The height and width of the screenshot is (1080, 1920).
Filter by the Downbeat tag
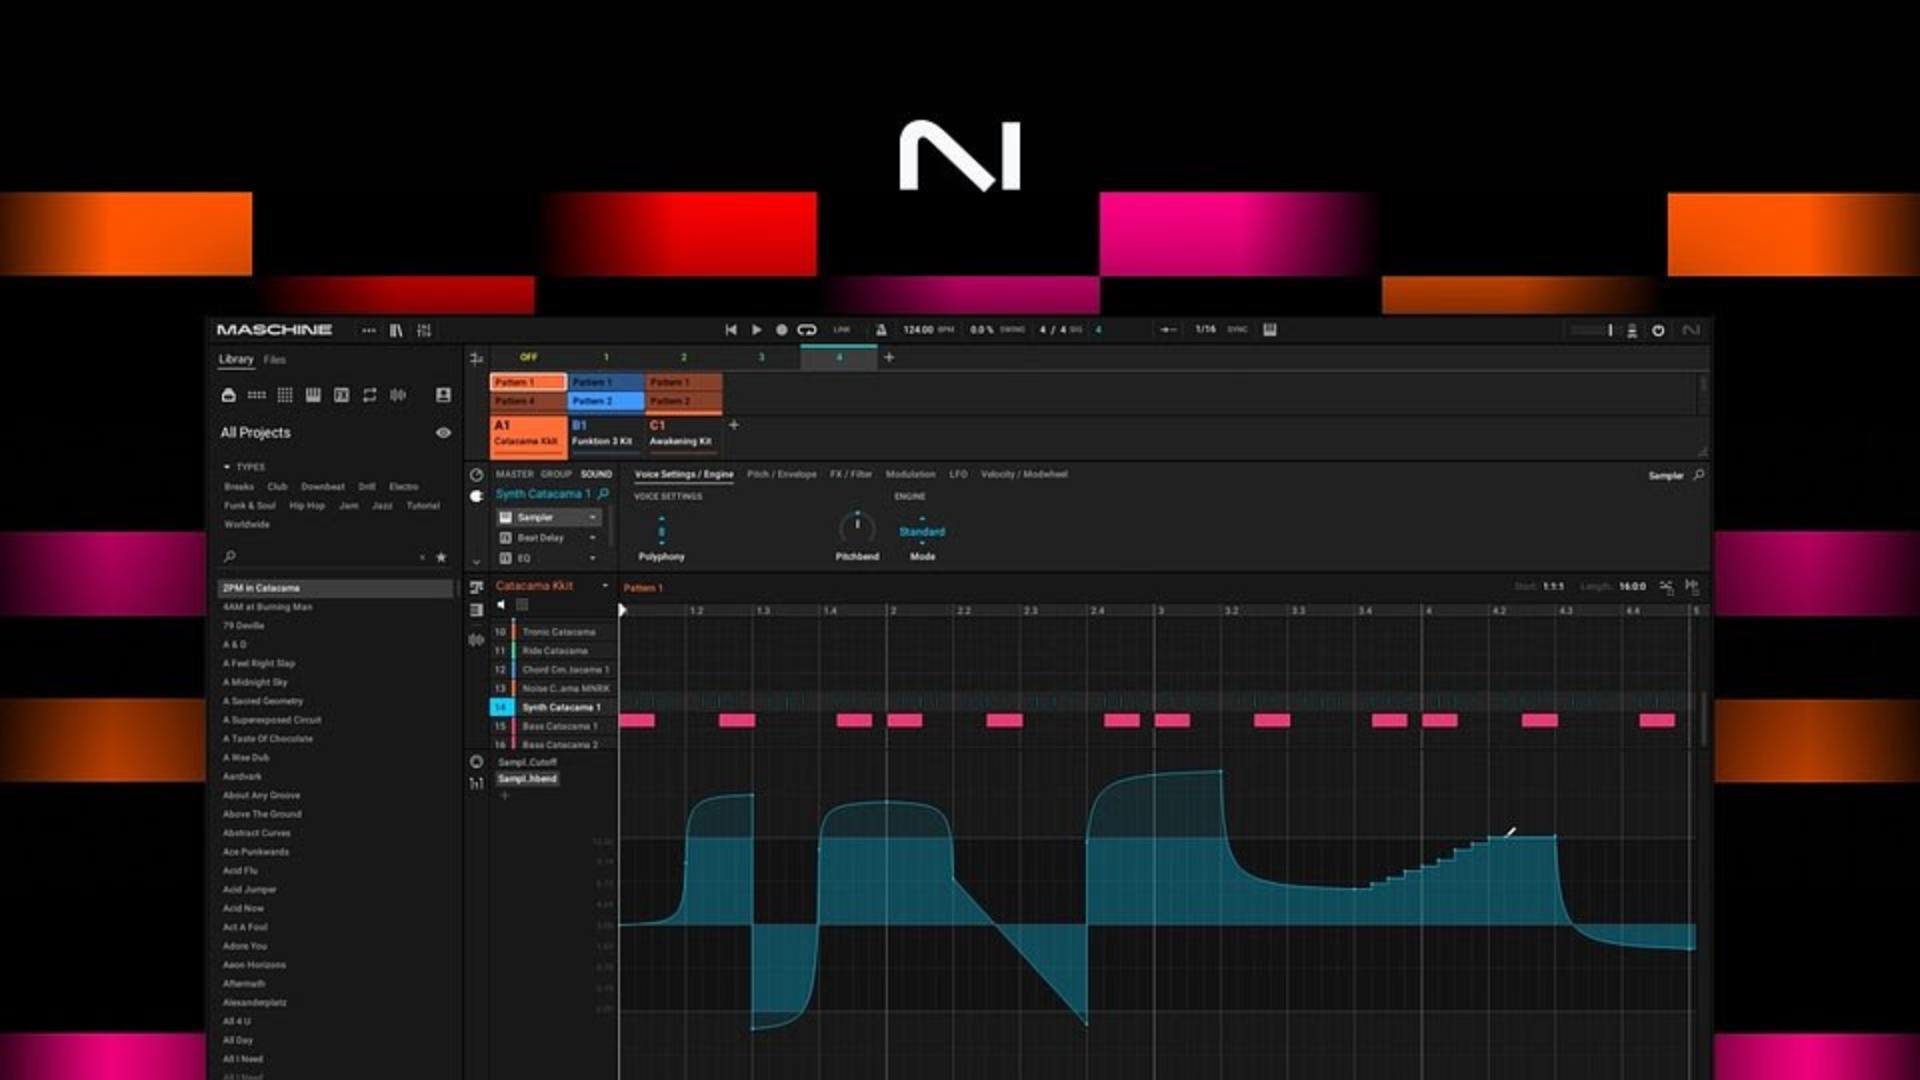coord(322,487)
